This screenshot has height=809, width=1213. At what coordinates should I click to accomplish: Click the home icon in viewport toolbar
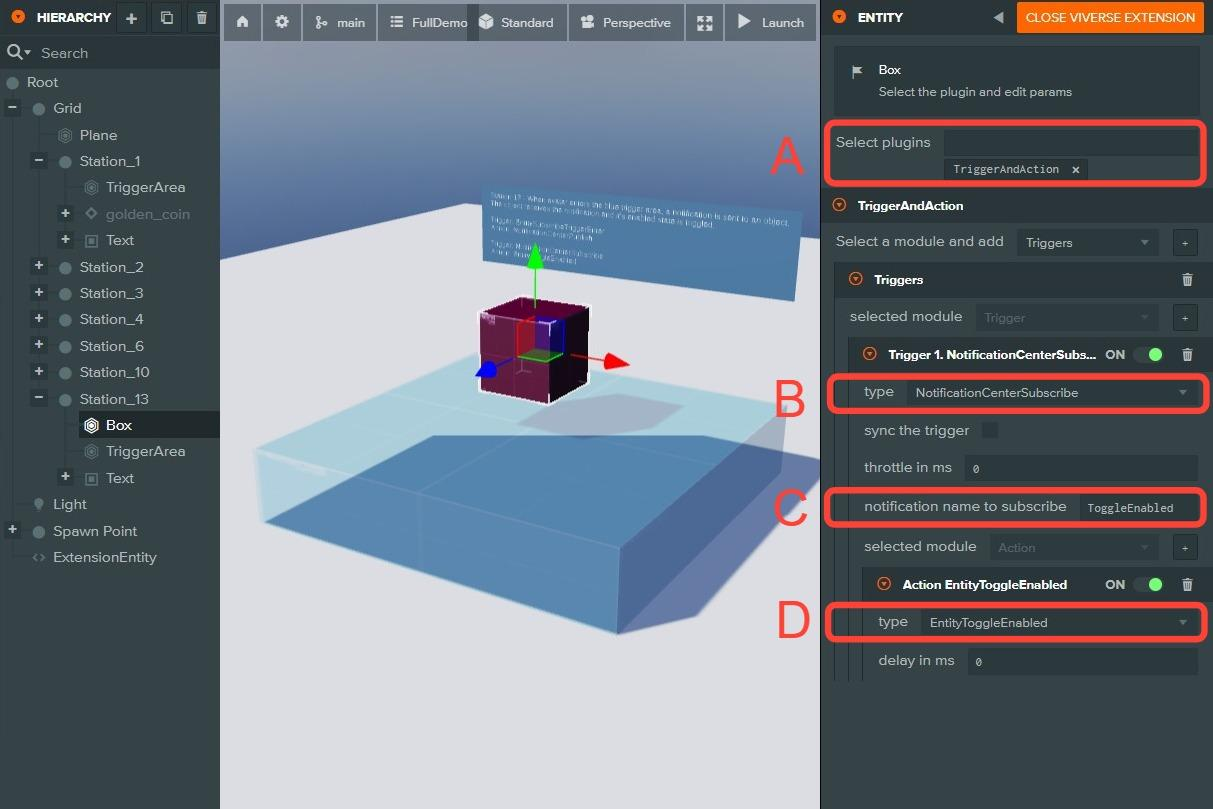(242, 22)
